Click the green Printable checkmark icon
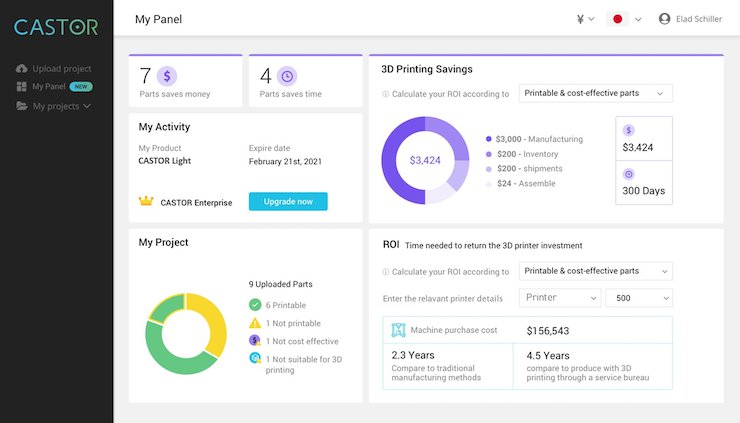The width and height of the screenshot is (740, 423). 255,305
